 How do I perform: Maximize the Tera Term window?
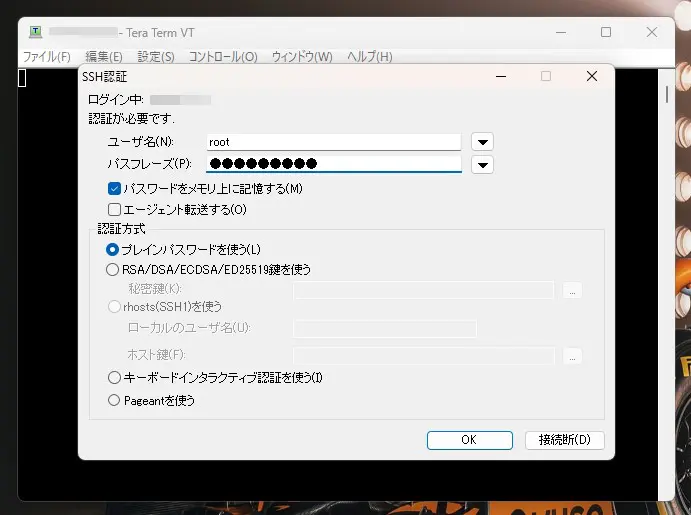tap(606, 33)
